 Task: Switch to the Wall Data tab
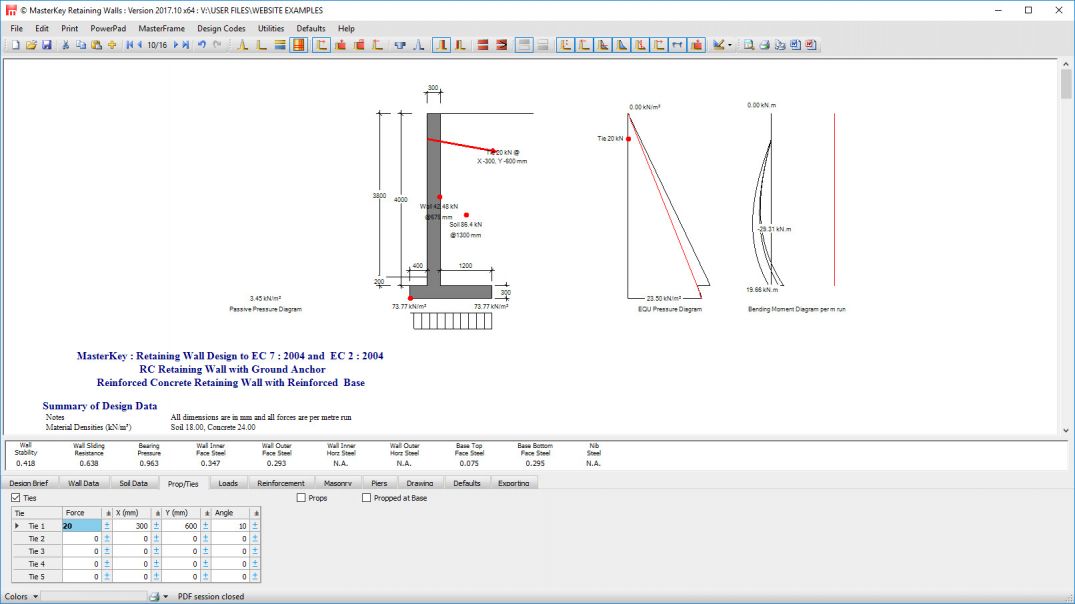84,483
